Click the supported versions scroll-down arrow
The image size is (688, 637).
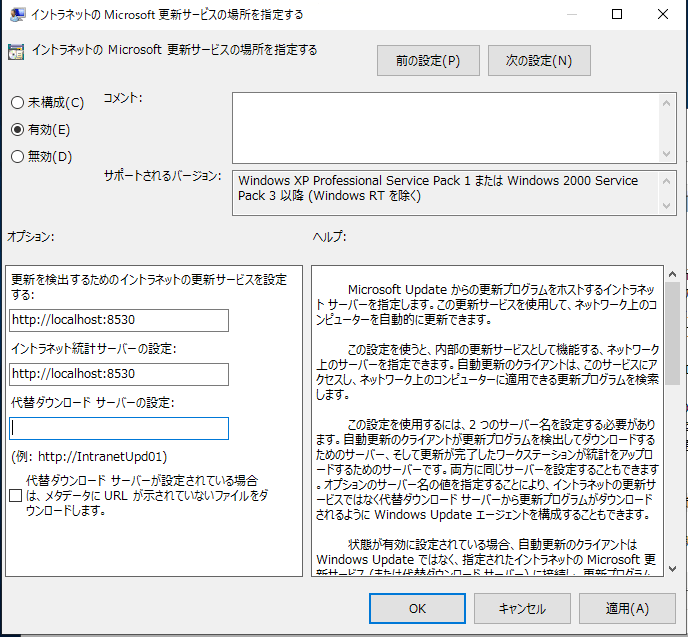click(666, 205)
